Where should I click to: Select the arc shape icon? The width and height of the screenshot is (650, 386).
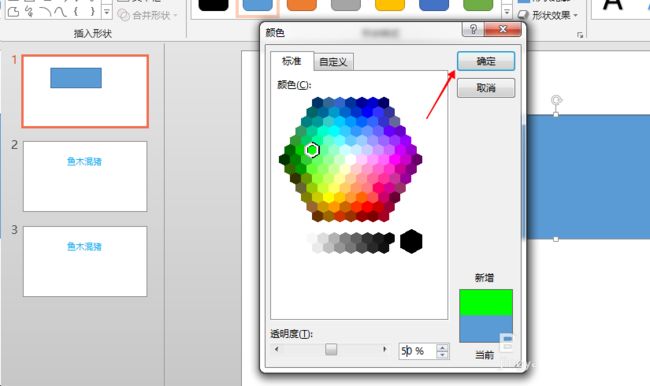tap(46, 12)
